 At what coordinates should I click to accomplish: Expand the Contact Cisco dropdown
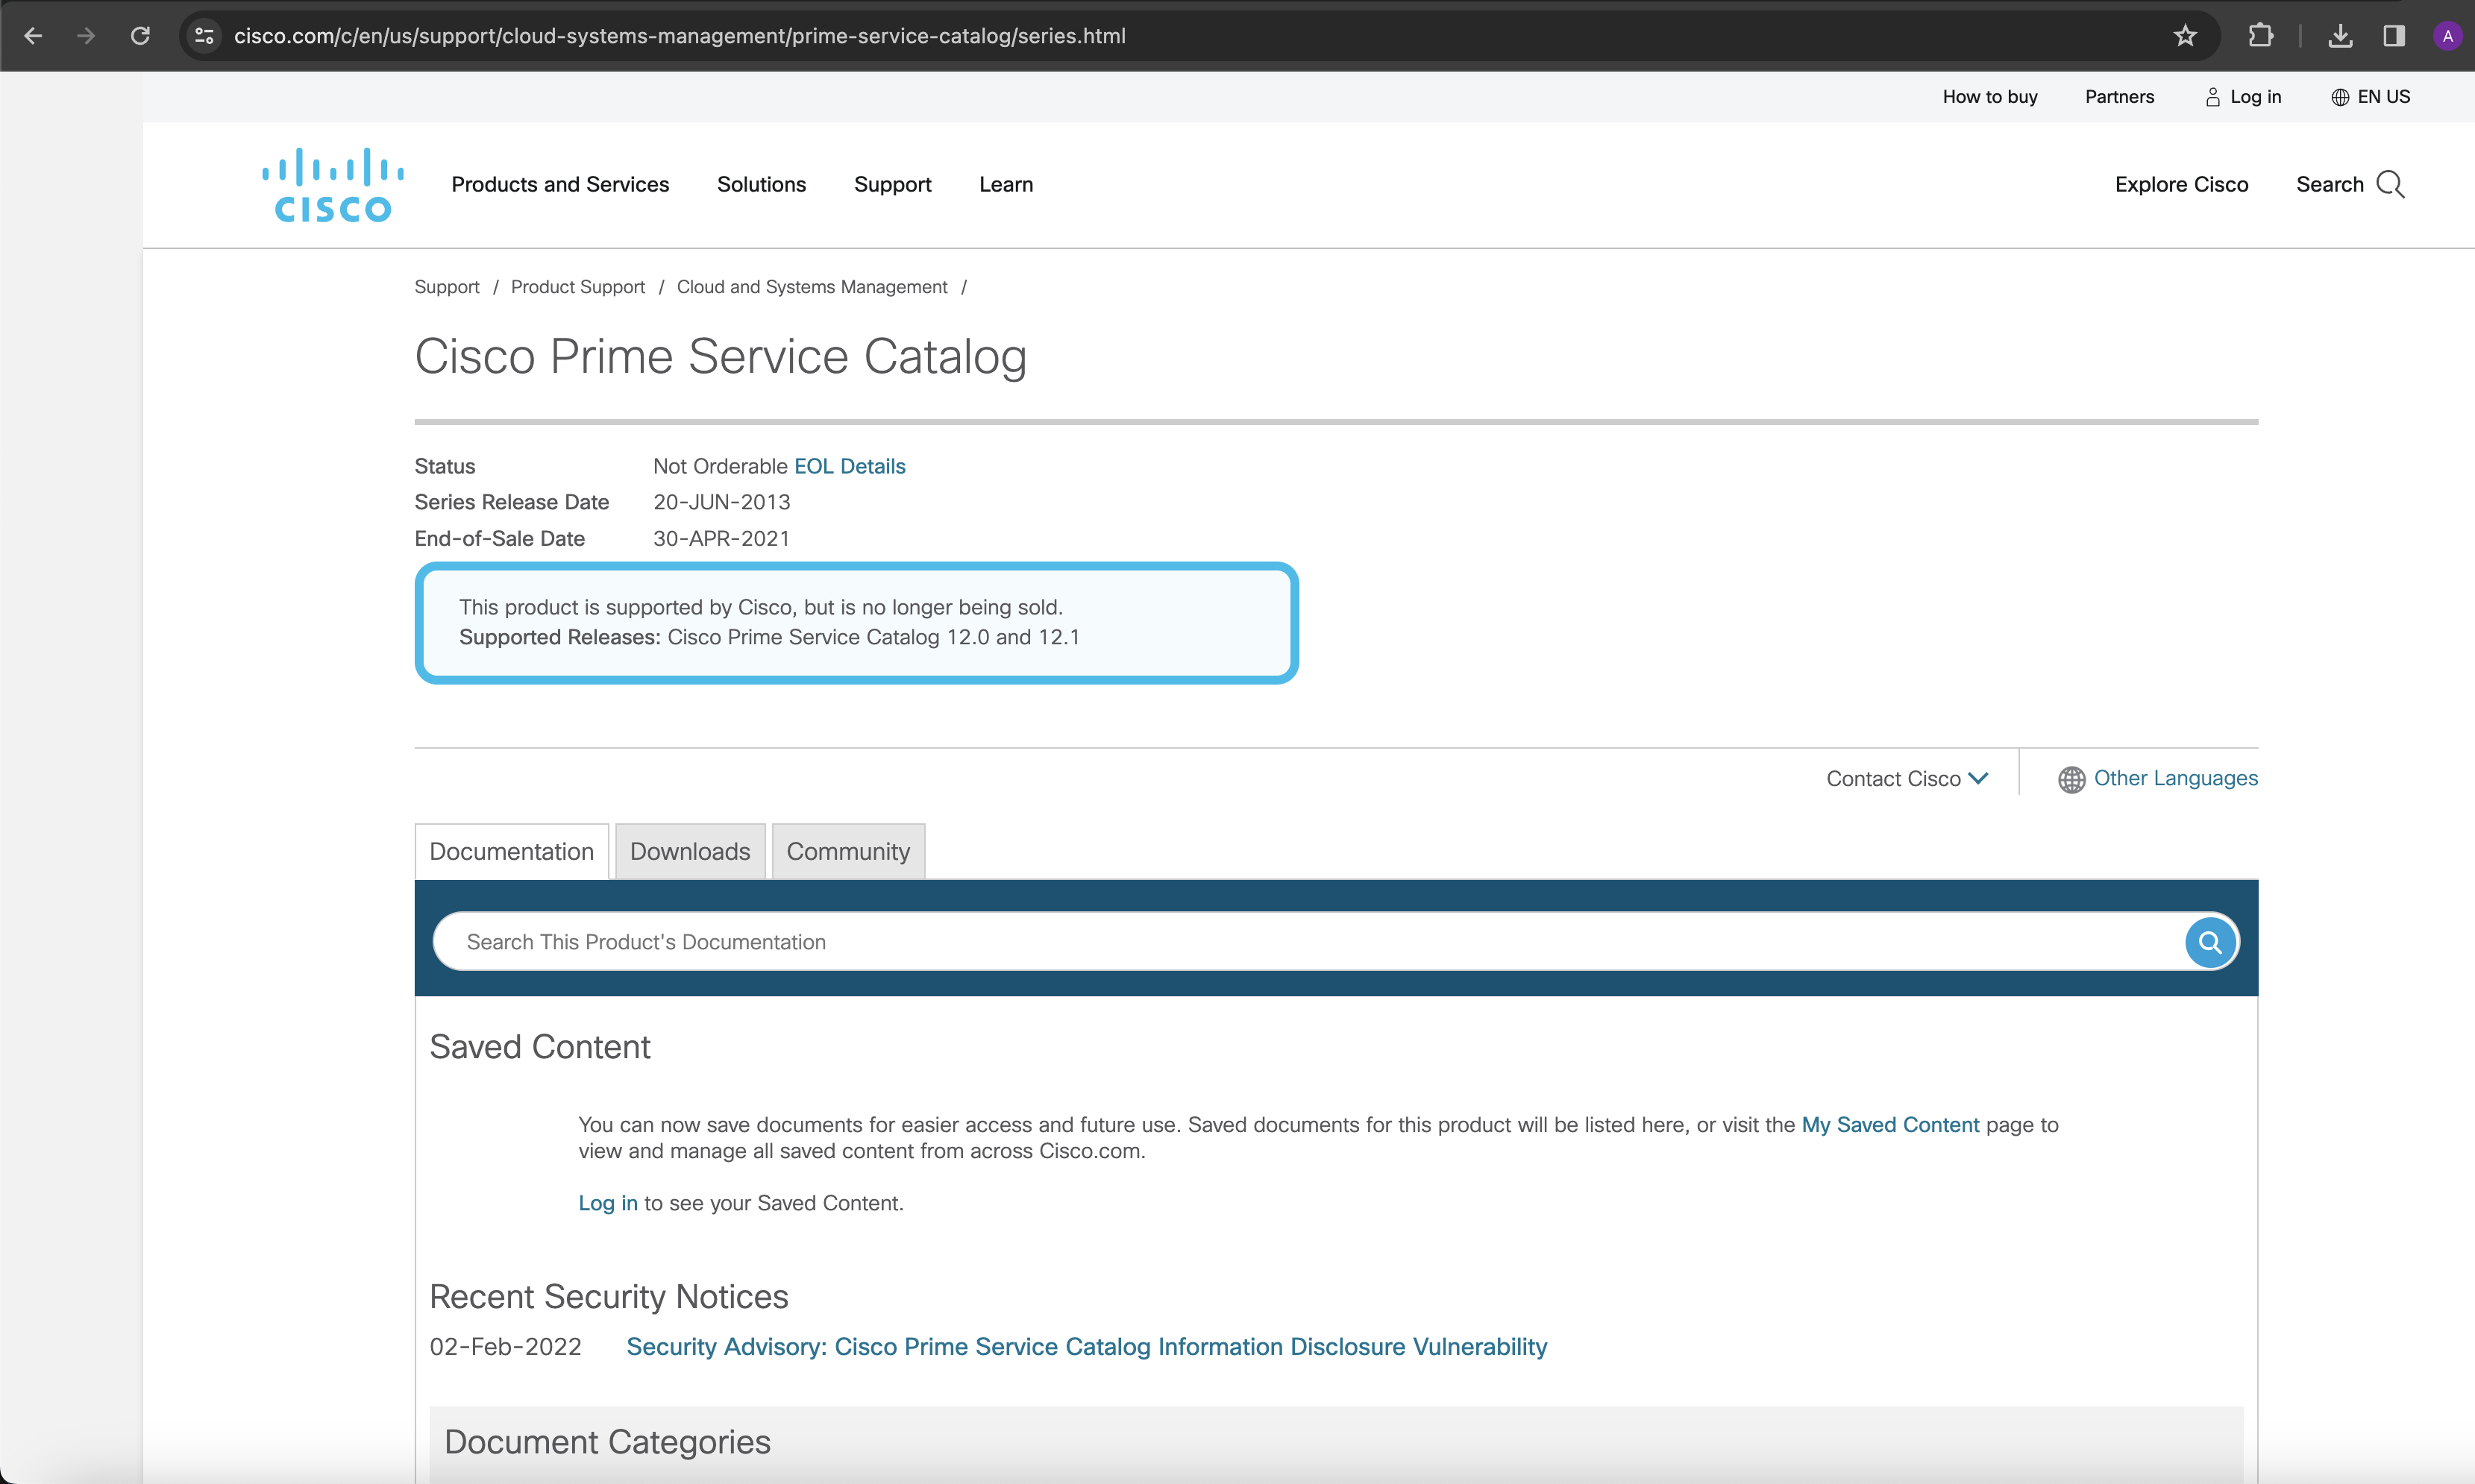tap(1906, 779)
